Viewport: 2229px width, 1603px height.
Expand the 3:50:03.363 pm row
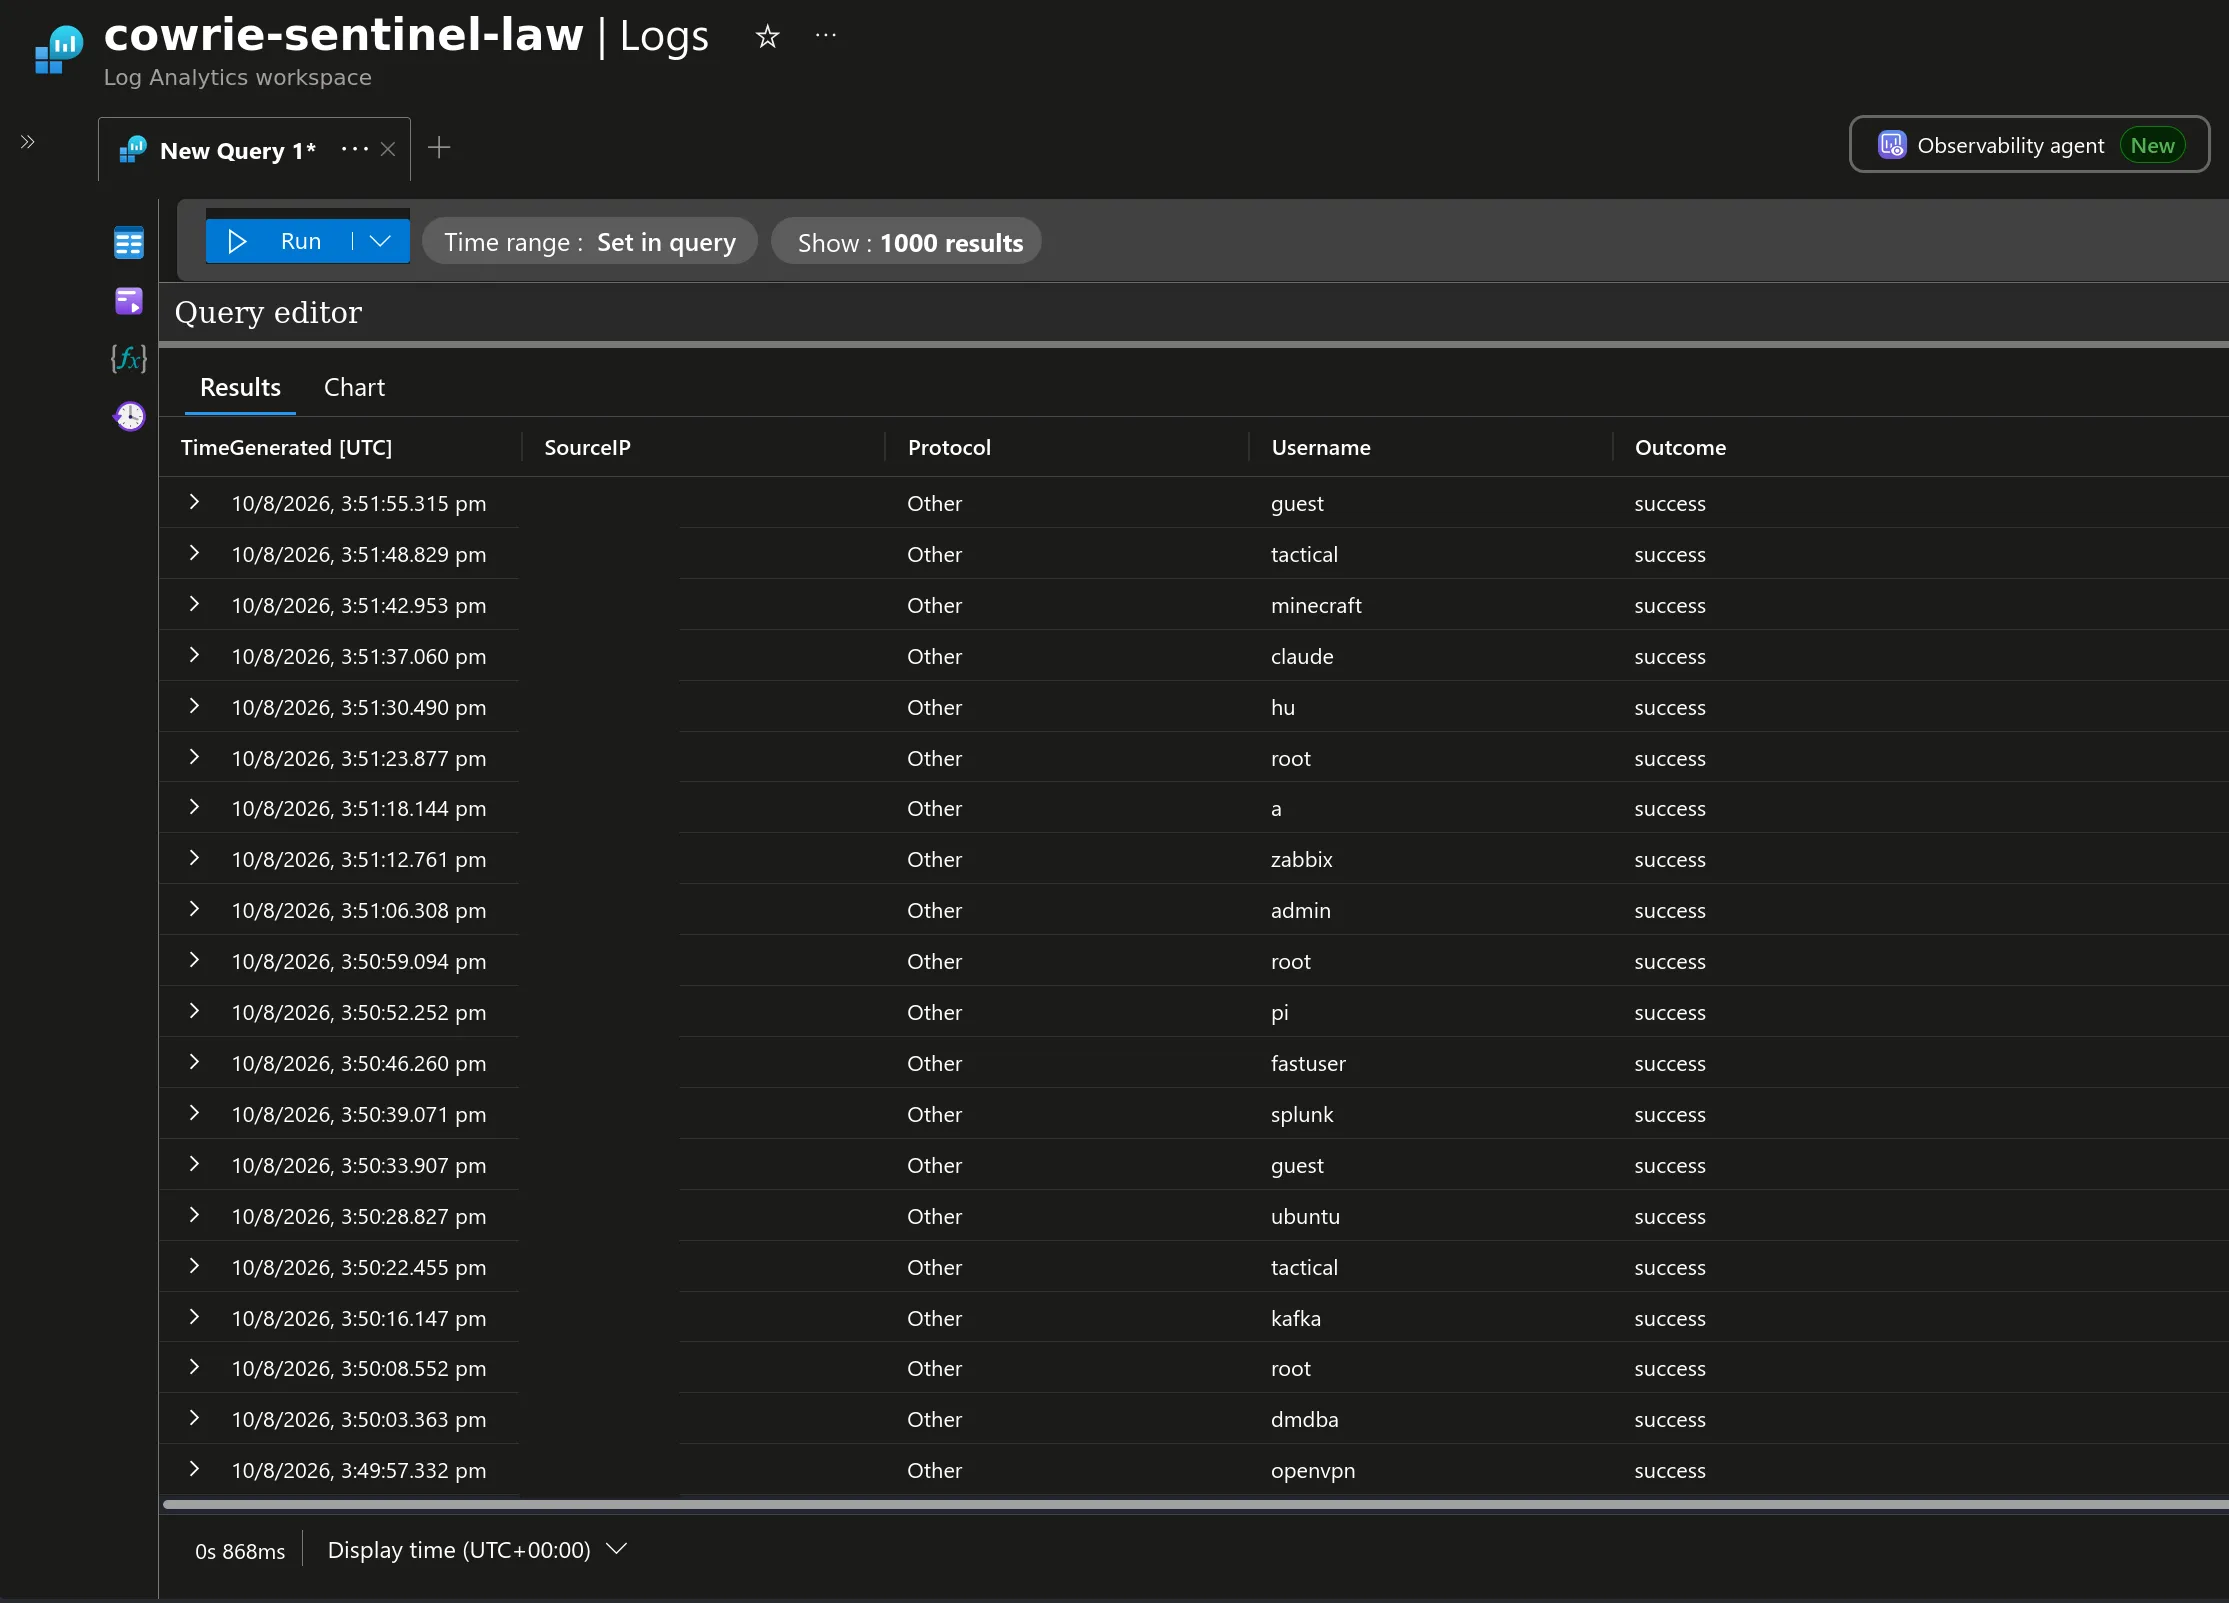pos(194,1418)
